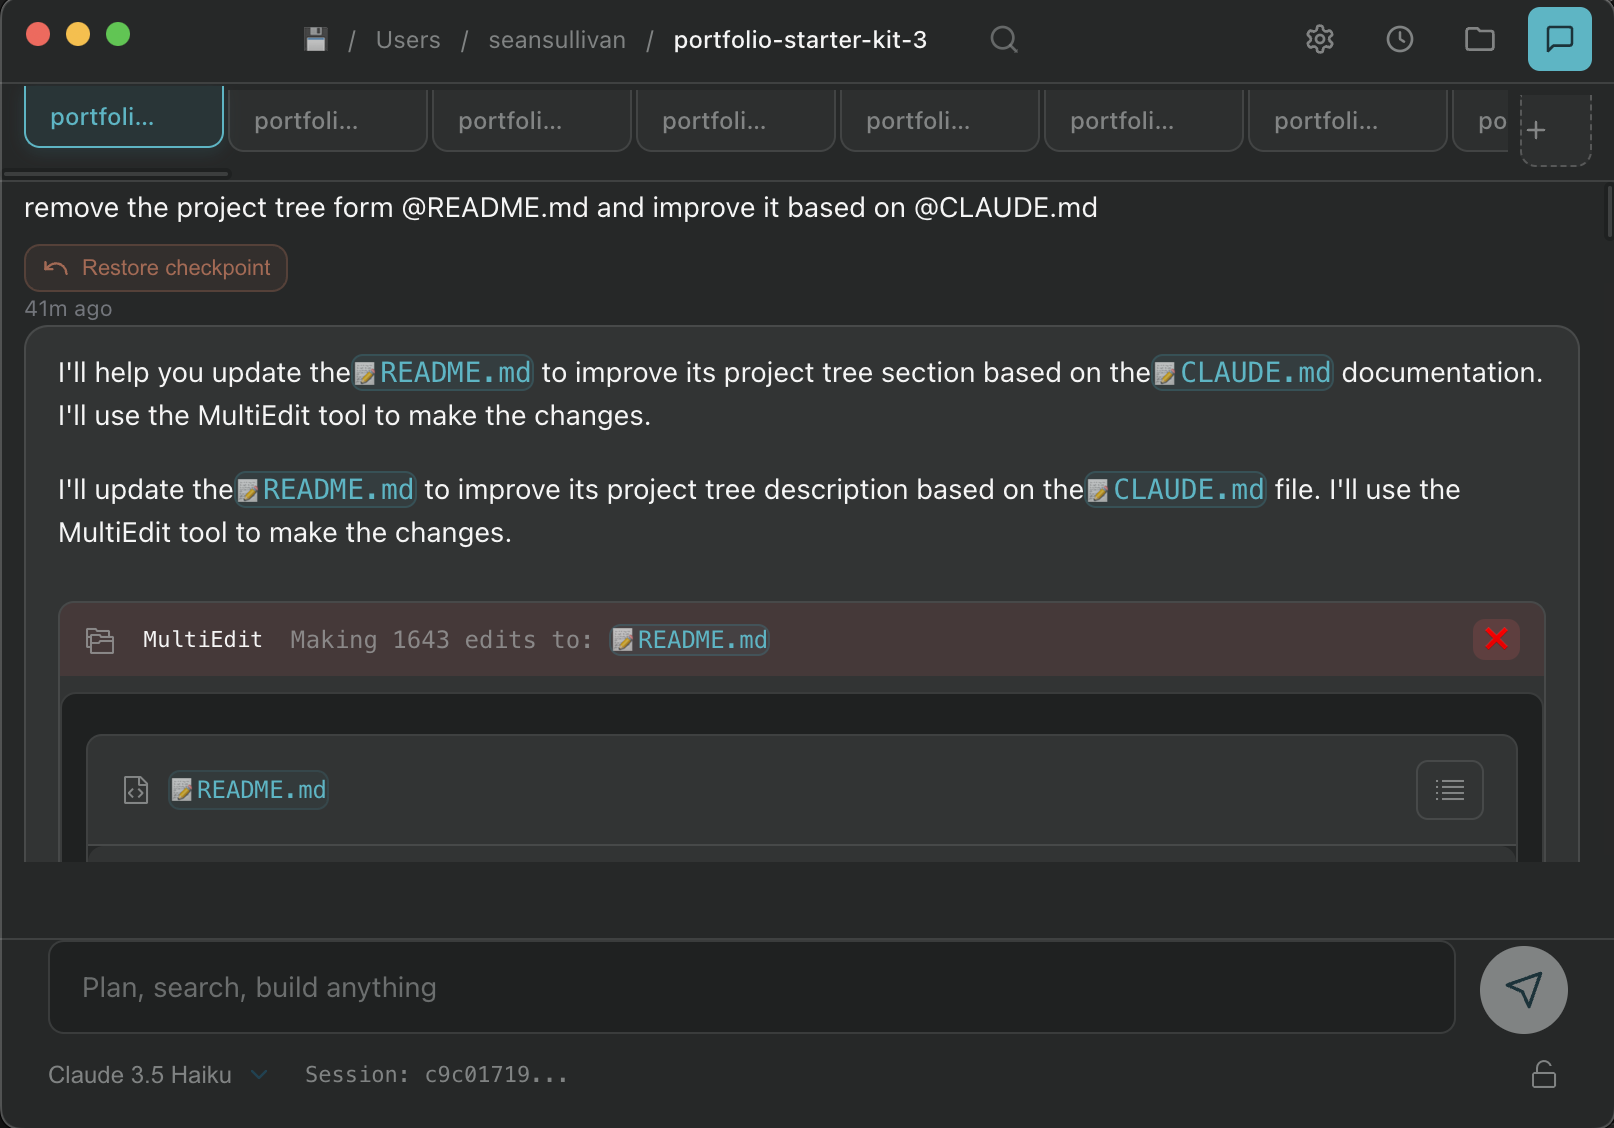The height and width of the screenshot is (1128, 1614).
Task: Click the Restore checkpoint undo arrow icon
Action: [x=56, y=268]
